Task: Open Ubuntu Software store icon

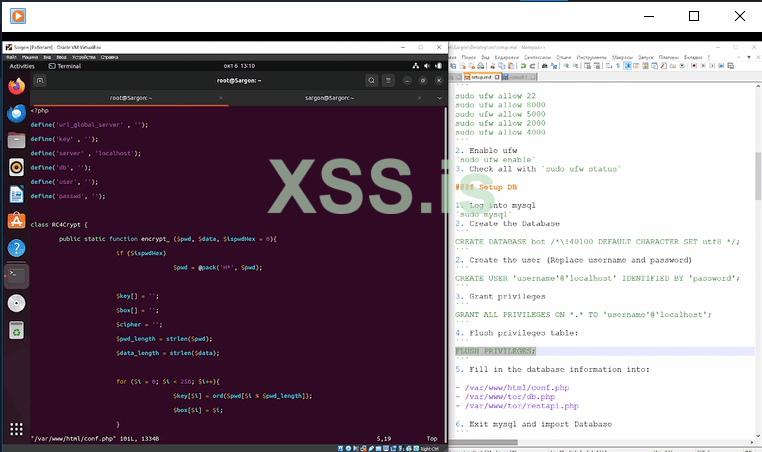Action: [x=16, y=220]
